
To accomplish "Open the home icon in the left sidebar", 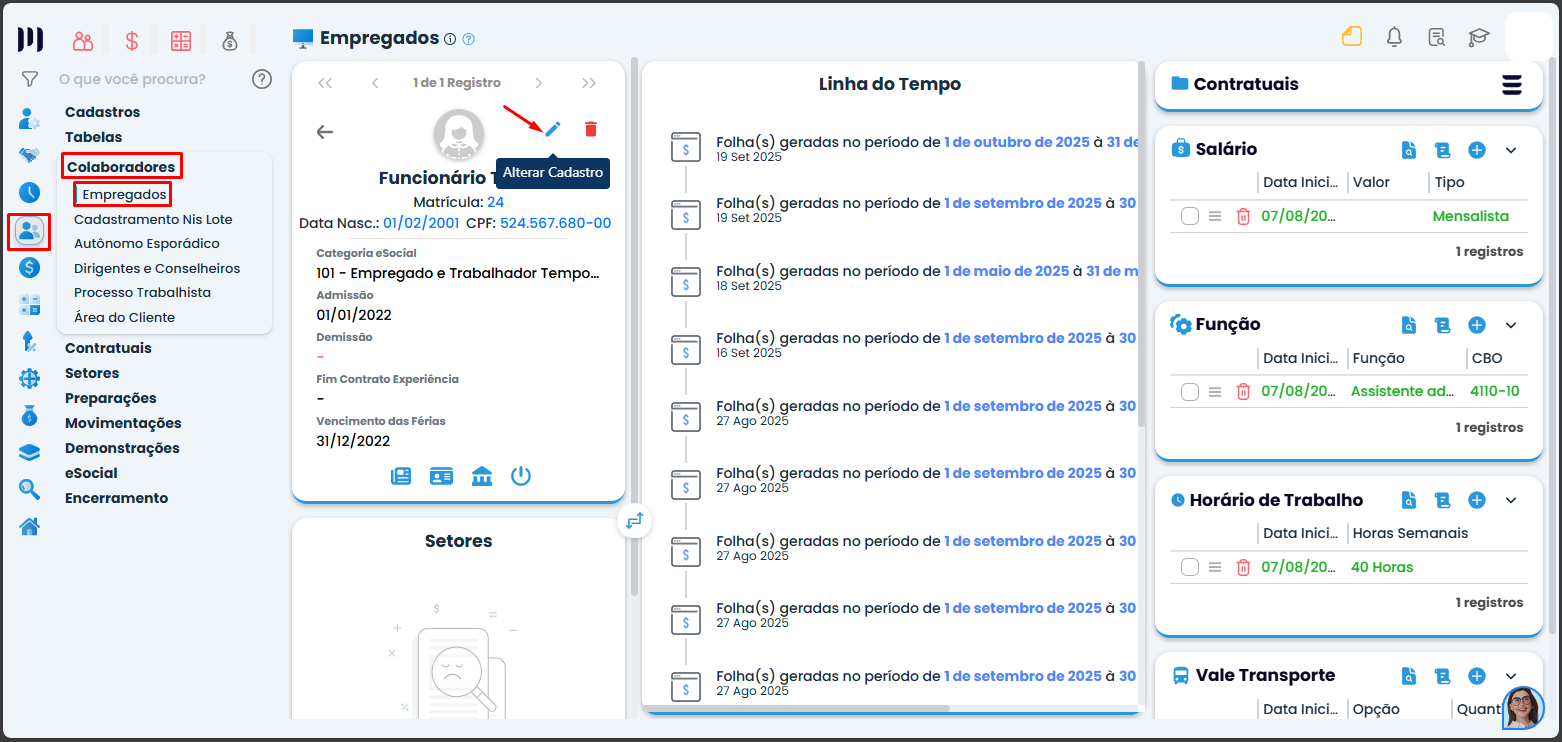I will (30, 526).
